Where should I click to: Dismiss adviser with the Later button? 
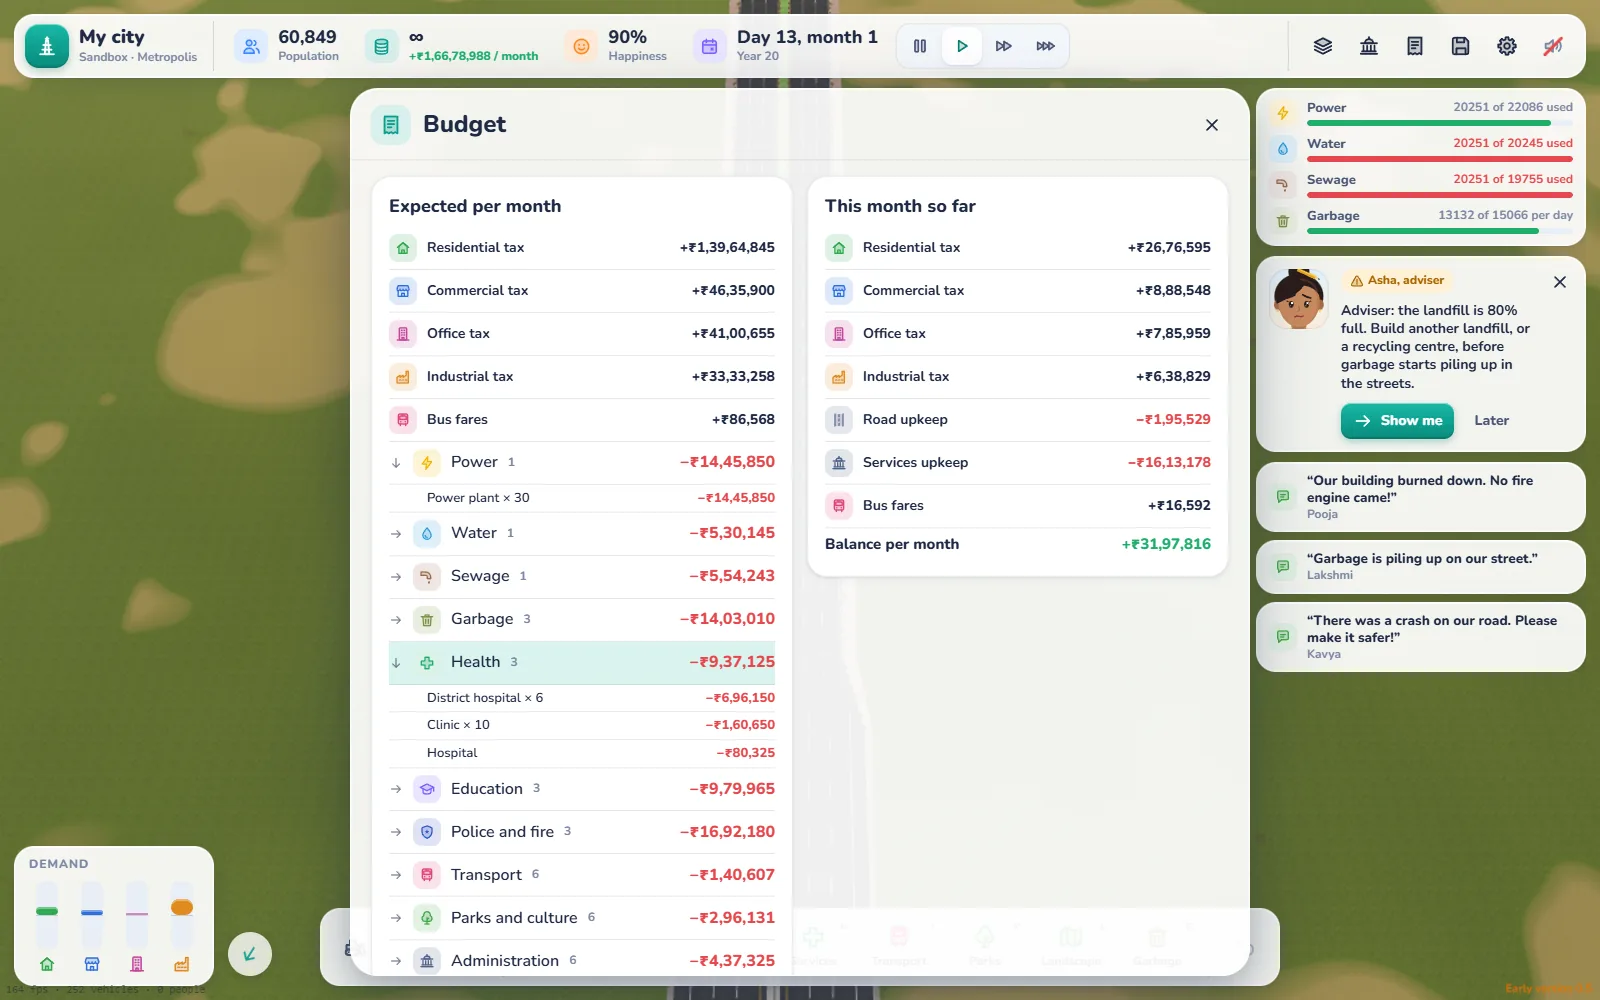pyautogui.click(x=1491, y=421)
